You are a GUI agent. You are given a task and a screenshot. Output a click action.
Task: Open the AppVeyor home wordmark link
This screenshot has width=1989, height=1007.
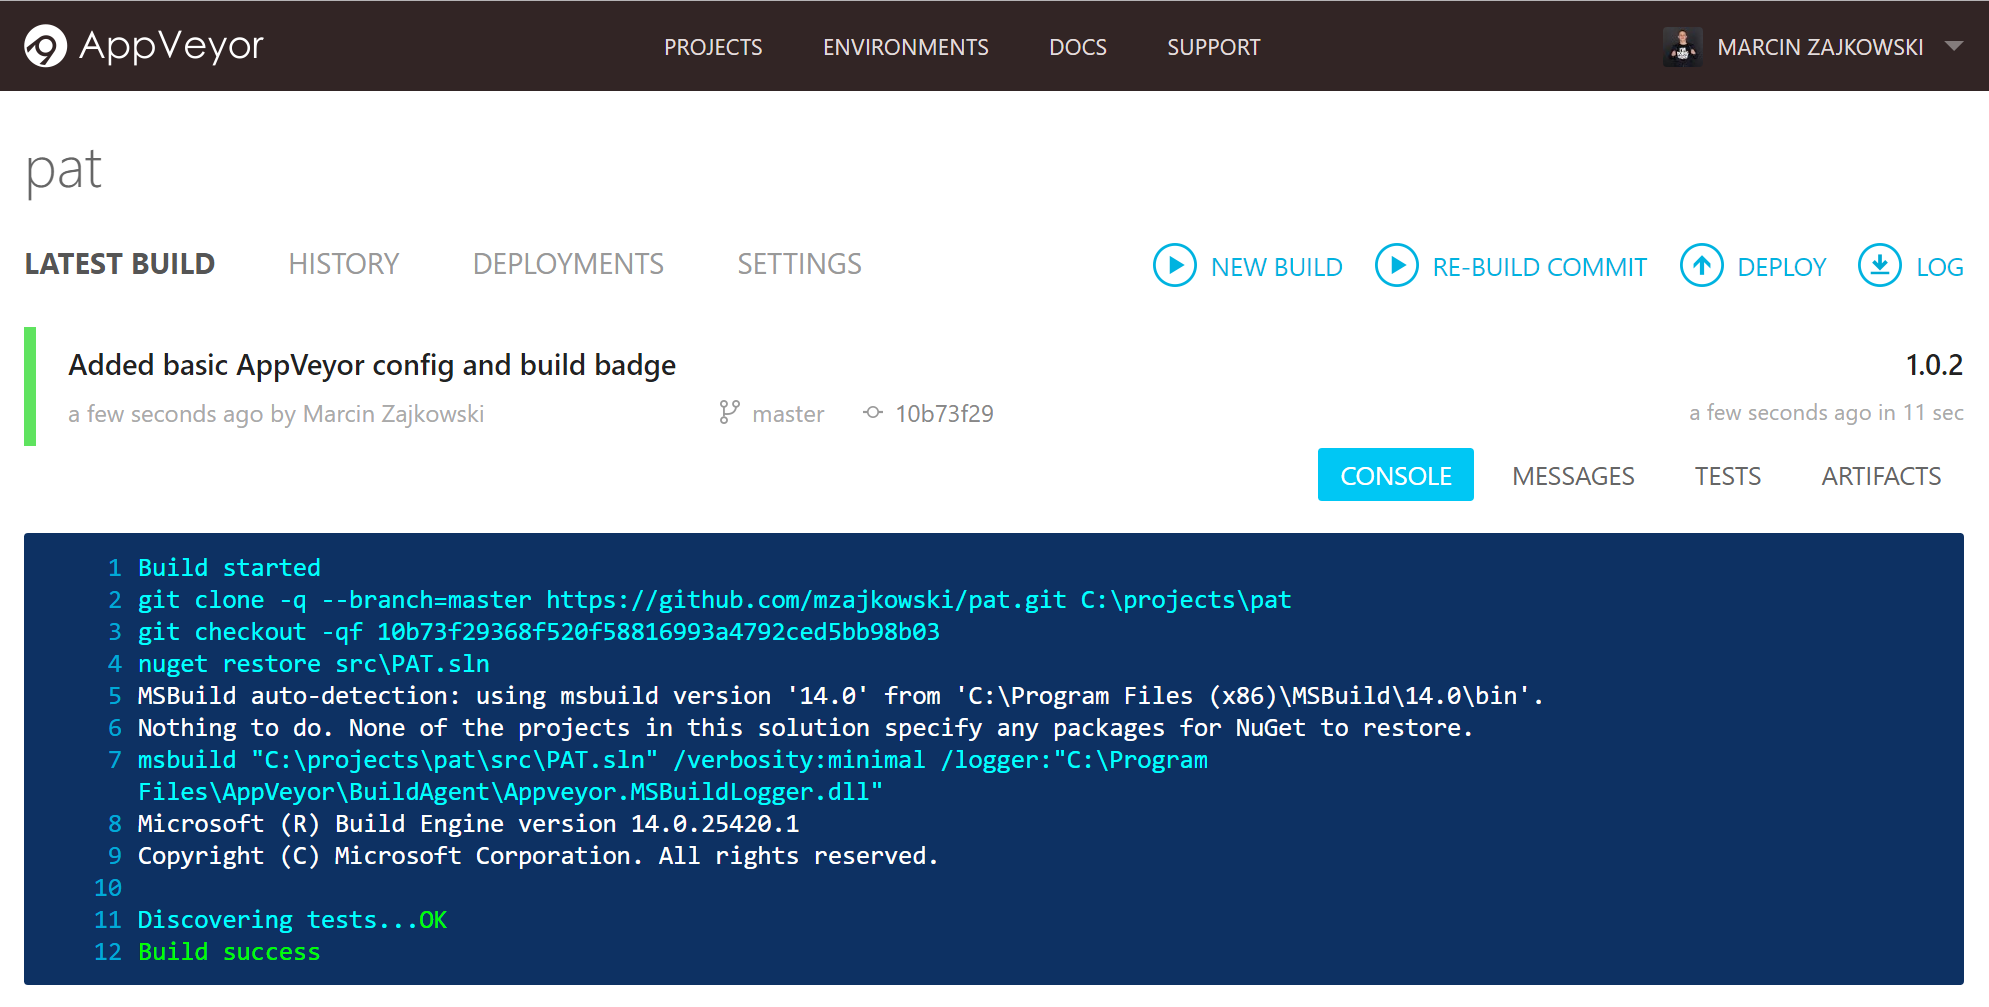point(171,46)
